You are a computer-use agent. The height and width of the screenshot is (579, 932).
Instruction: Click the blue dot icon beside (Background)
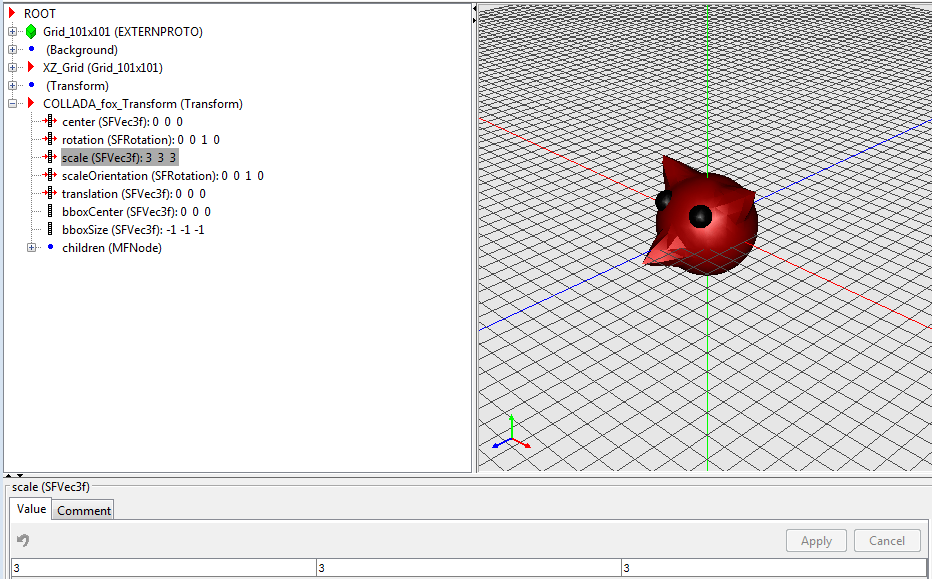tap(32, 49)
